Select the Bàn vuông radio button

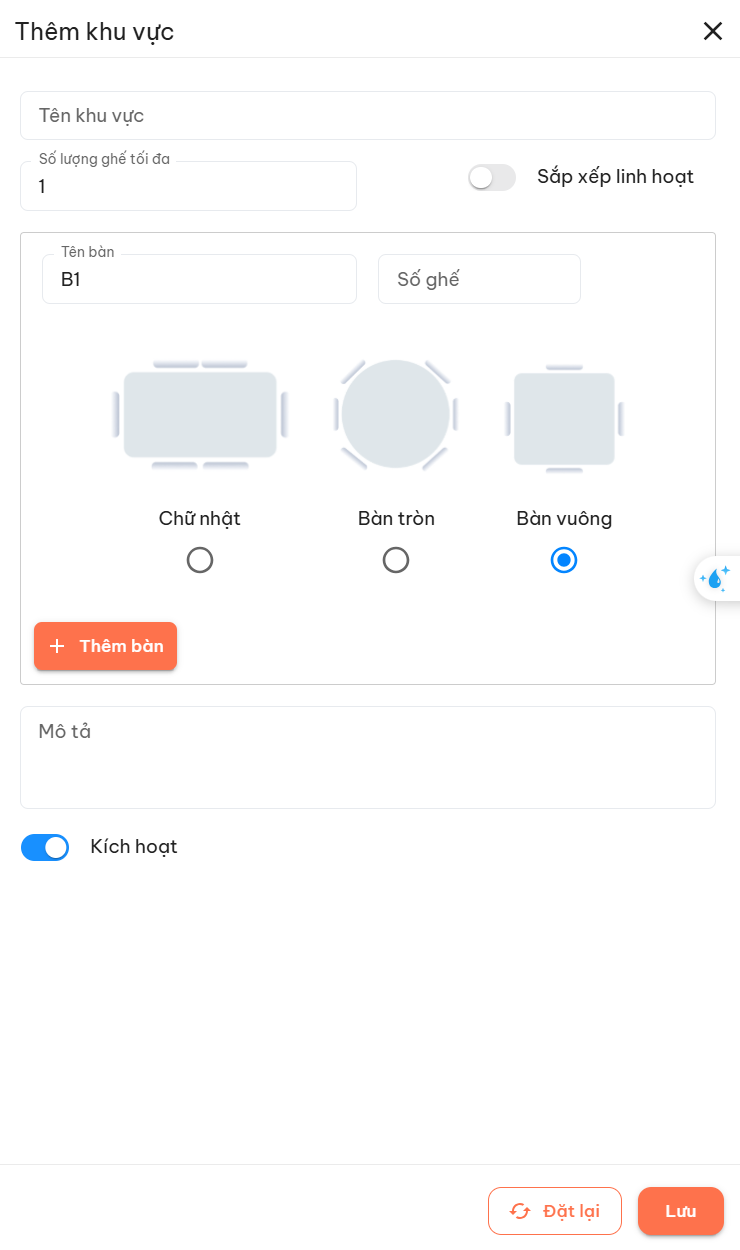point(564,560)
